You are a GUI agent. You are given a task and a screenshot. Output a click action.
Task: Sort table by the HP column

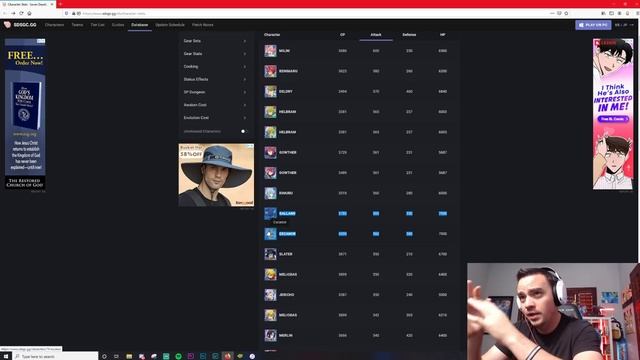pyautogui.click(x=442, y=35)
